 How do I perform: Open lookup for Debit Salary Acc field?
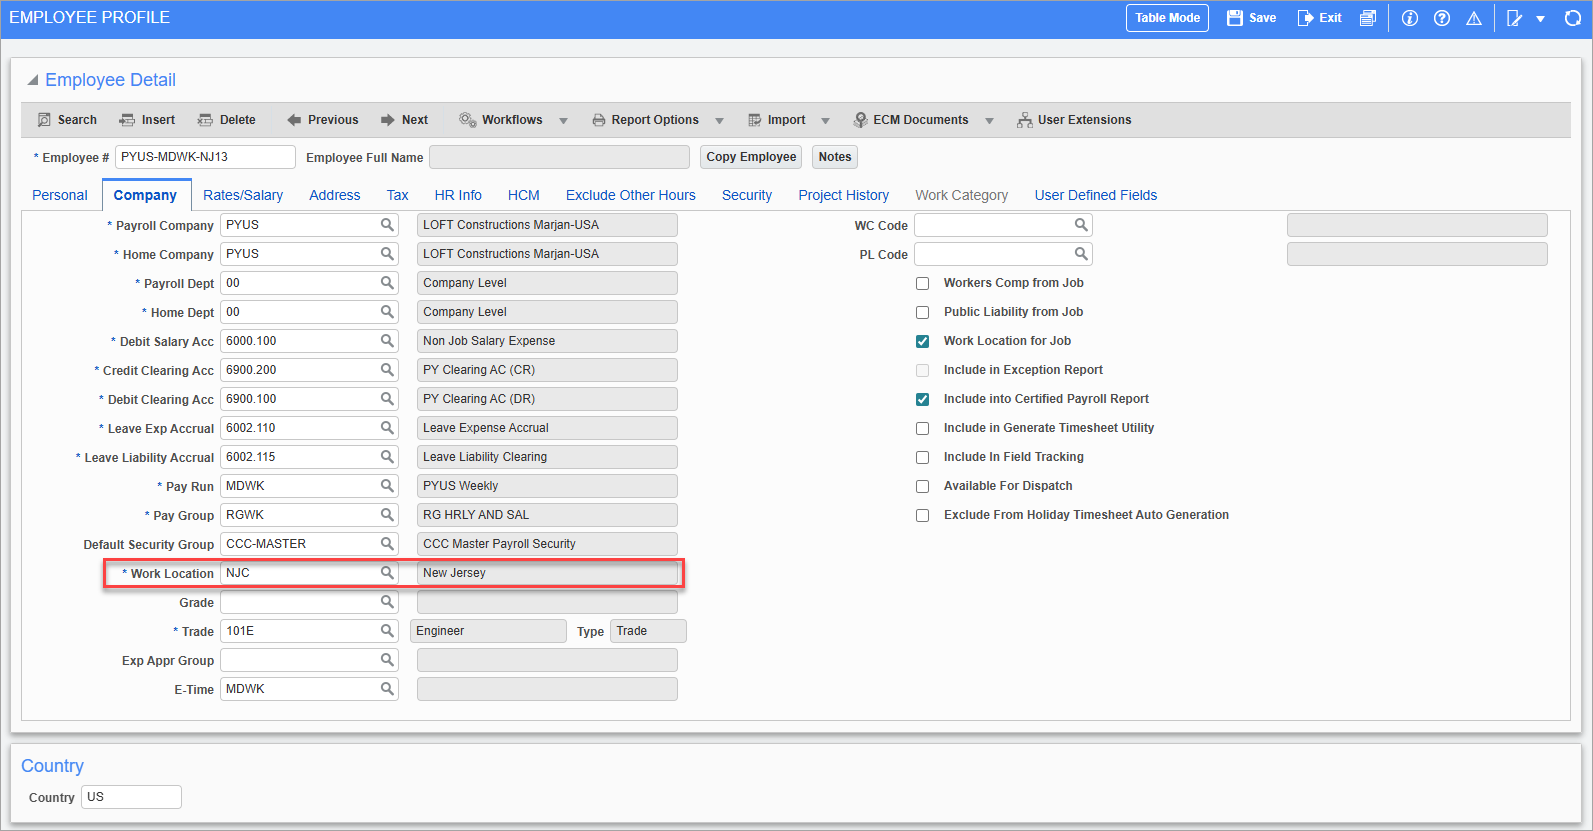point(387,341)
